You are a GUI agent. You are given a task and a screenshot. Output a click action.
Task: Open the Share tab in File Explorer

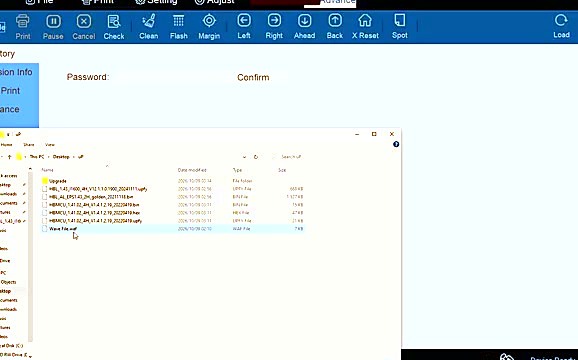pos(29,145)
